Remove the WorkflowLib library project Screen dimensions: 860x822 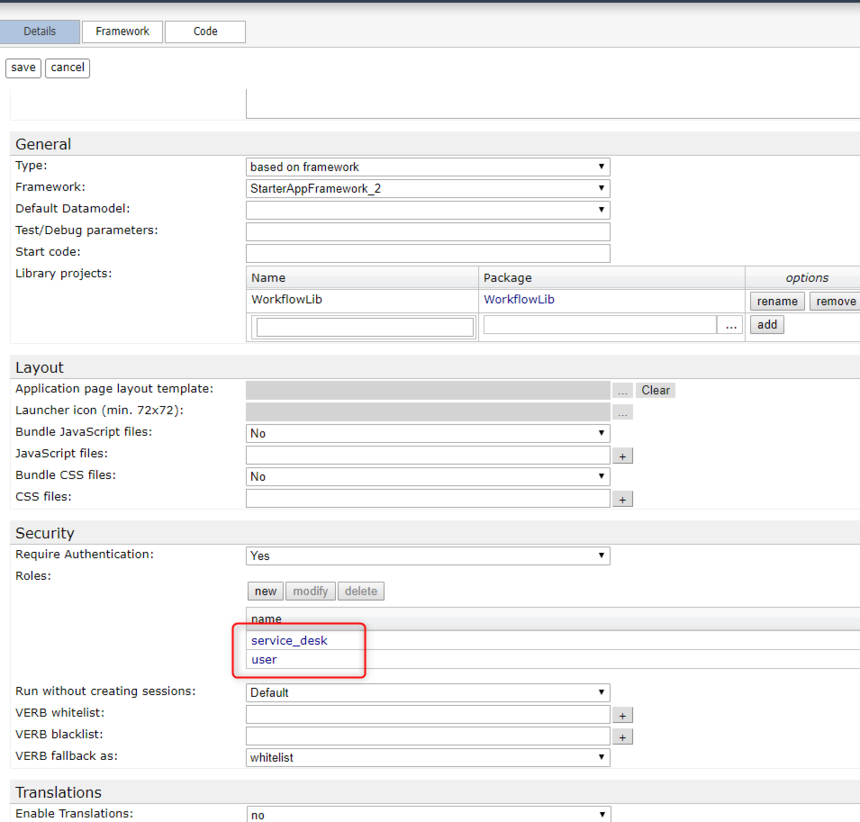point(834,301)
